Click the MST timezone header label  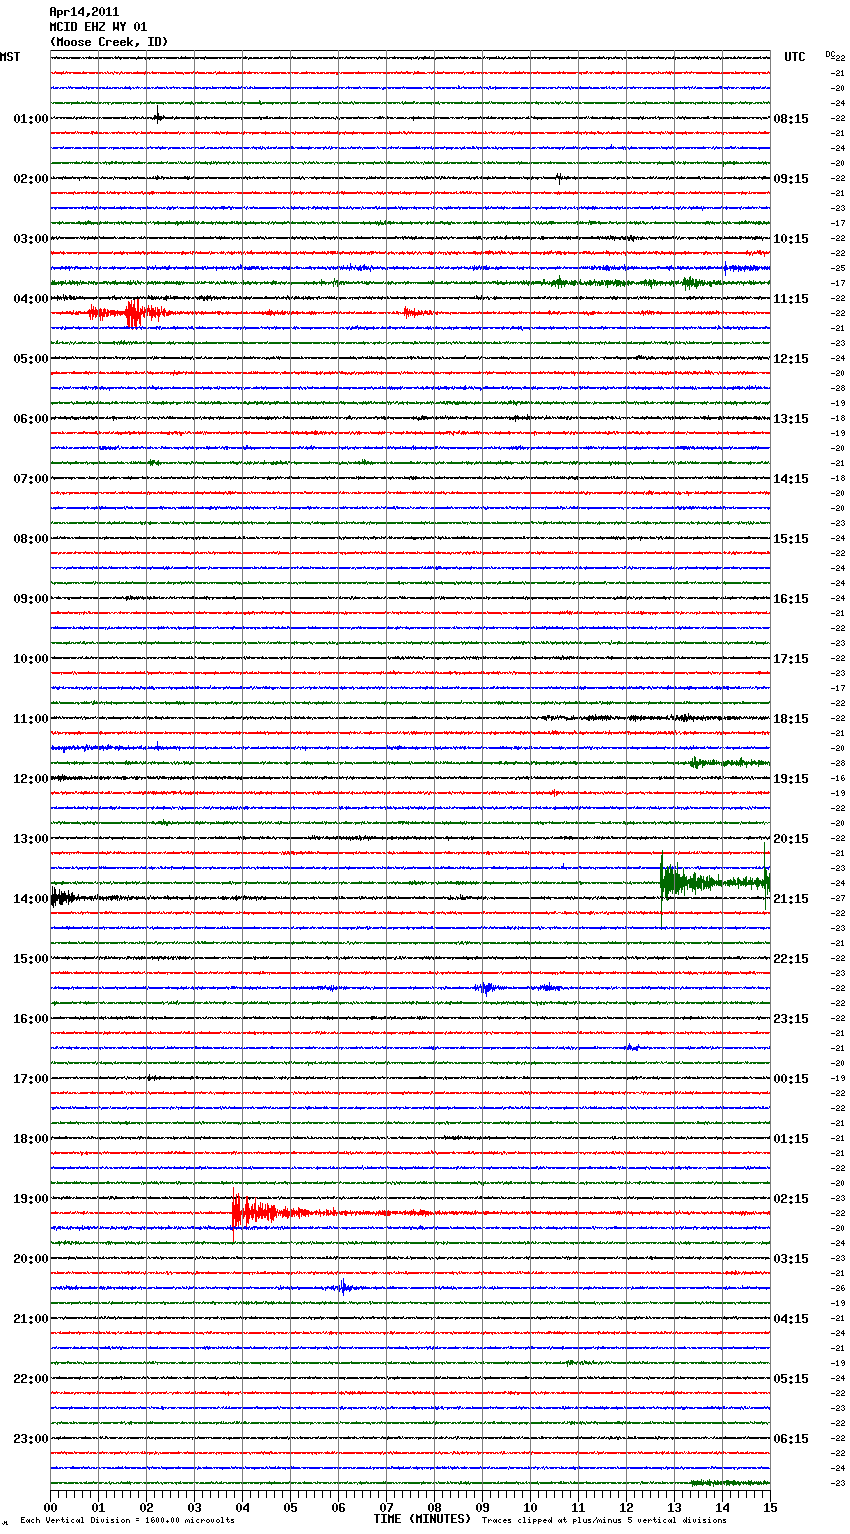click(x=10, y=57)
